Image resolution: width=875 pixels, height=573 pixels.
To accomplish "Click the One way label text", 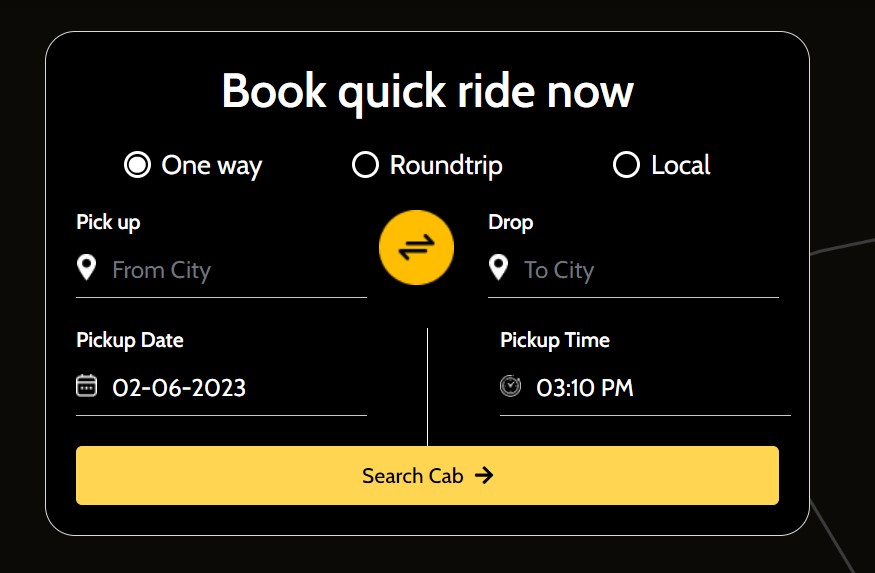I will 211,166.
